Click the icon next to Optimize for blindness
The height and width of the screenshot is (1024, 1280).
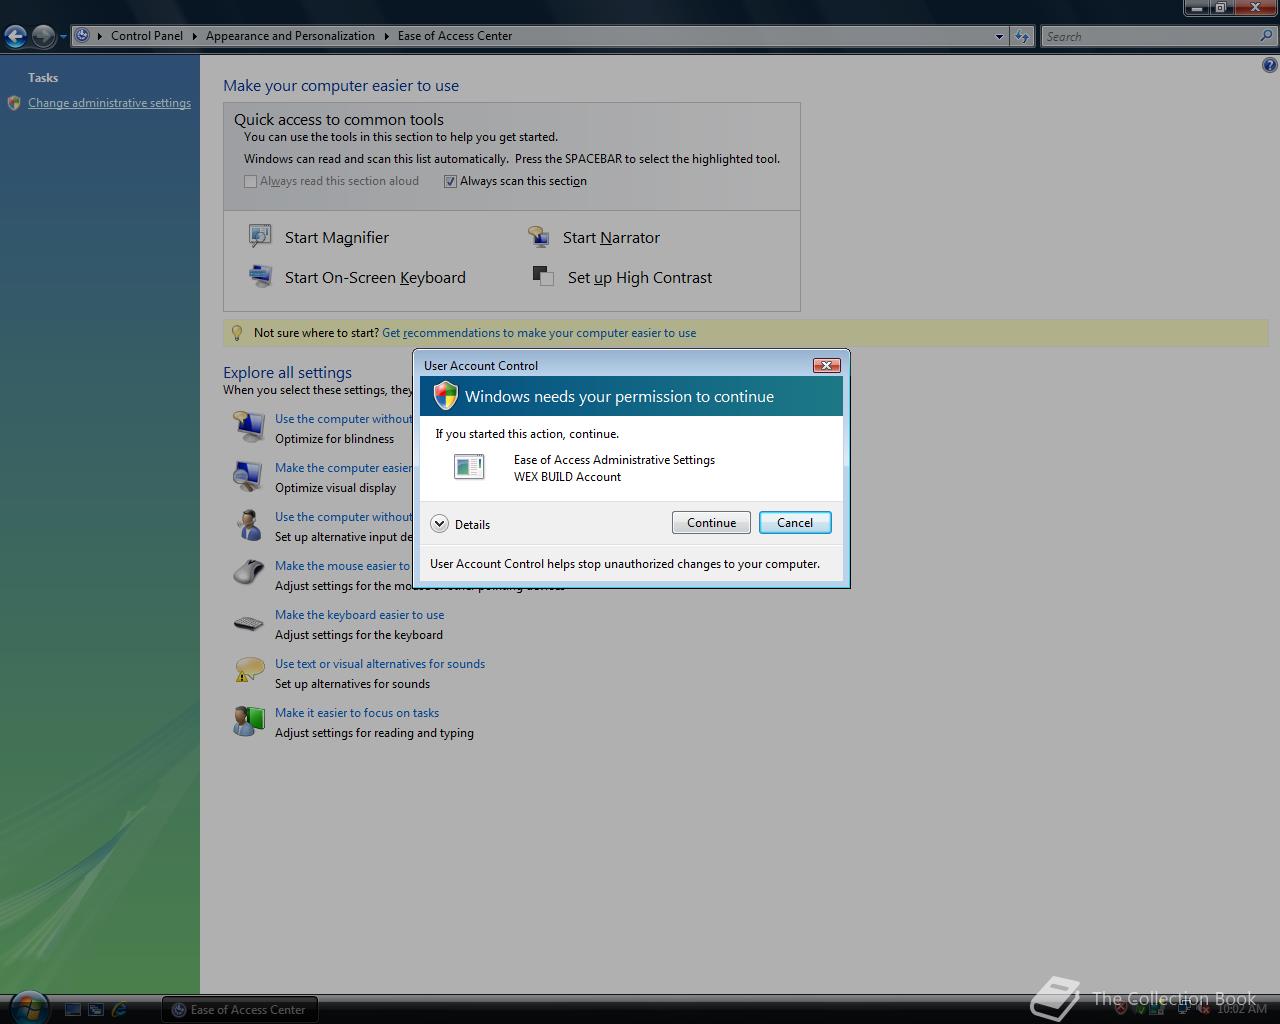[248, 427]
